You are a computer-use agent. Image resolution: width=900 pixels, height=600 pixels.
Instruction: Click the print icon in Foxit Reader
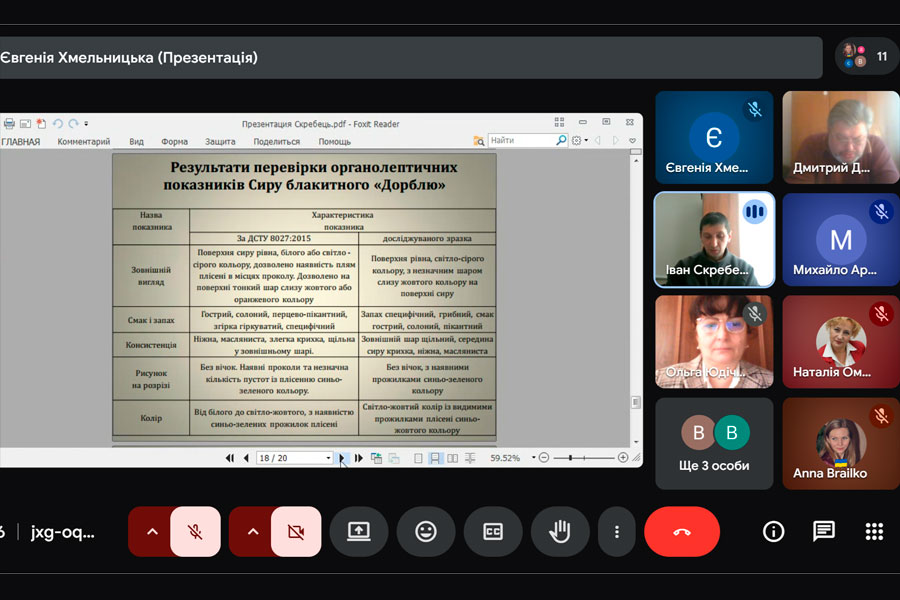click(9, 124)
